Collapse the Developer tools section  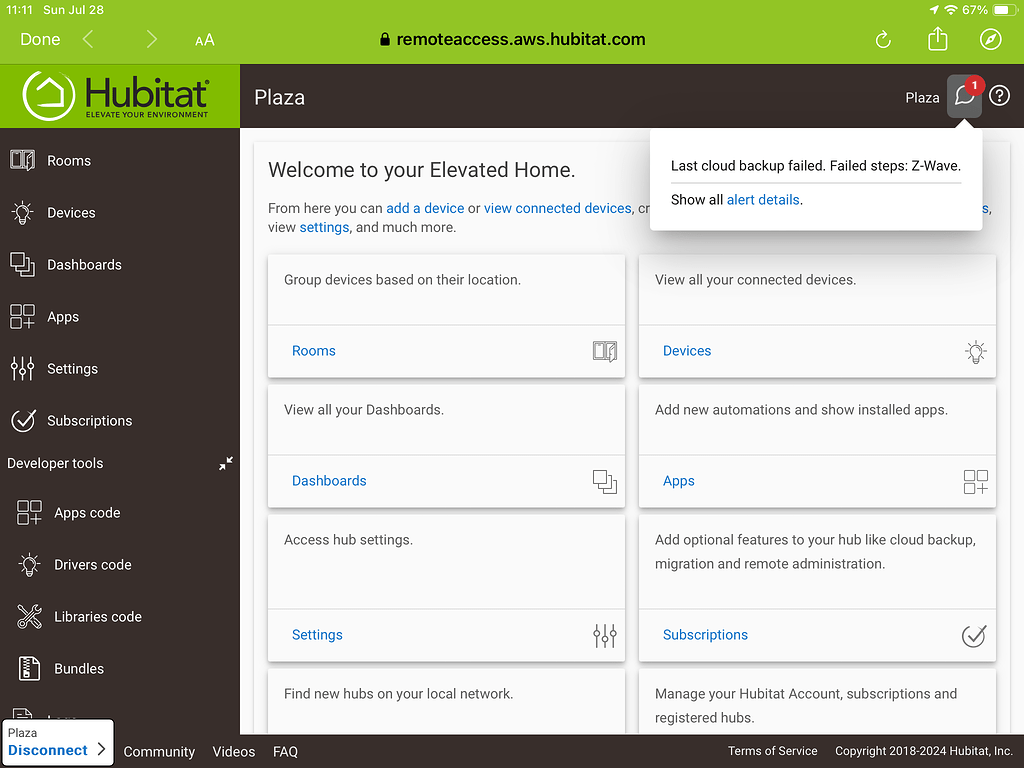click(x=226, y=463)
